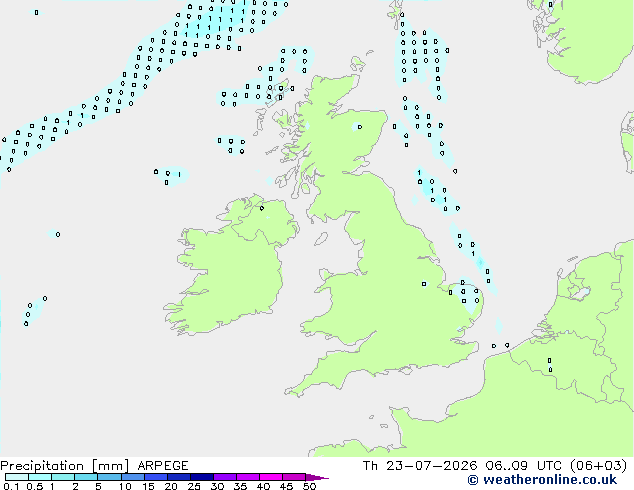The image size is (634, 490).
Task: Click the '(06+03)' forecast offset text
Action: tap(598, 466)
